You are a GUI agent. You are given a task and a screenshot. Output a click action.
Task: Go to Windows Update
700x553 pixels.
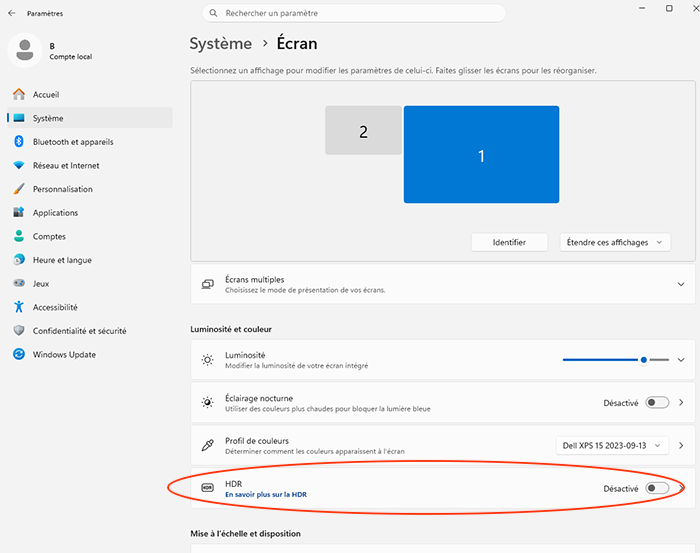90,354
